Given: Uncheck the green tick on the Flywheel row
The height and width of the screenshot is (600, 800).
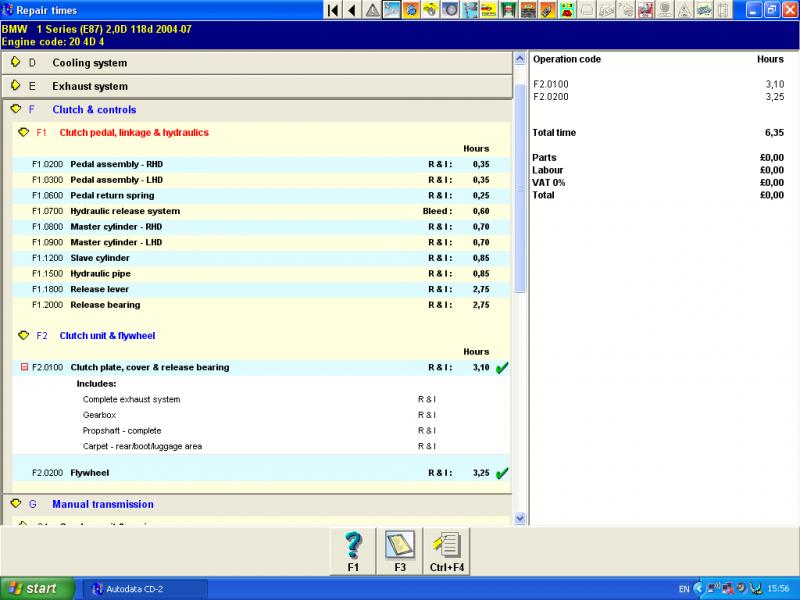Looking at the screenshot, I should click(501, 473).
